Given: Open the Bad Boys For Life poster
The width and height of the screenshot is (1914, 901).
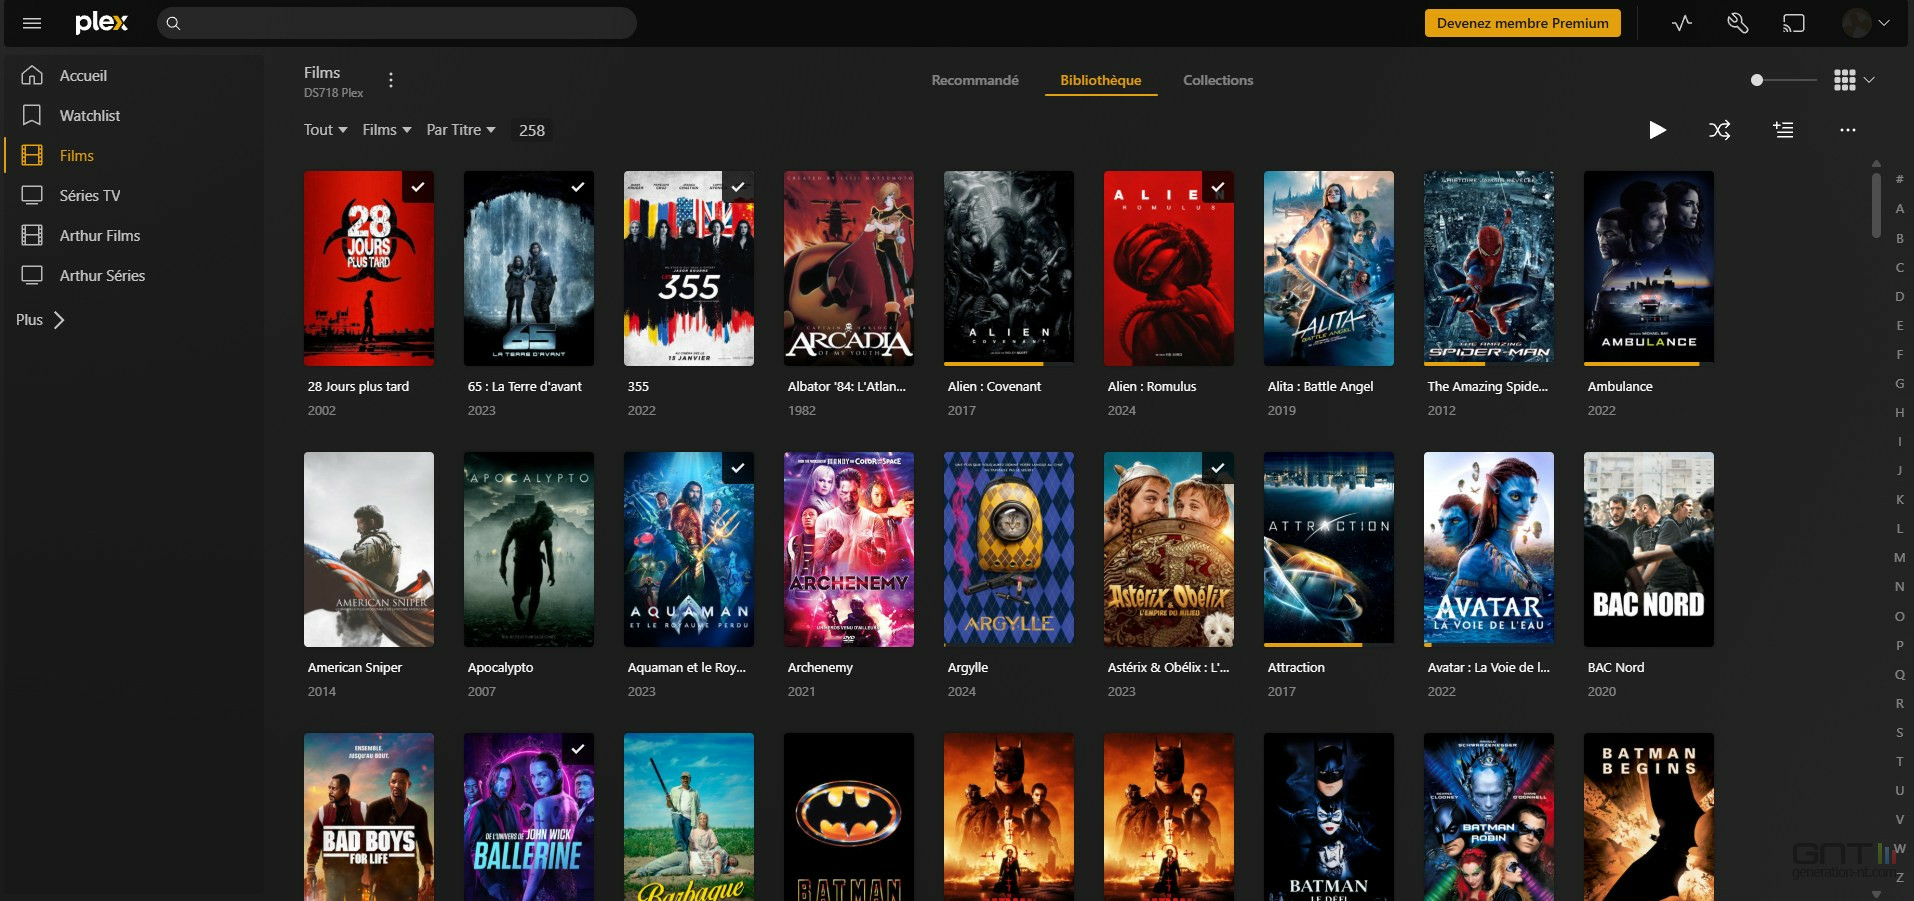Looking at the screenshot, I should click(x=369, y=817).
